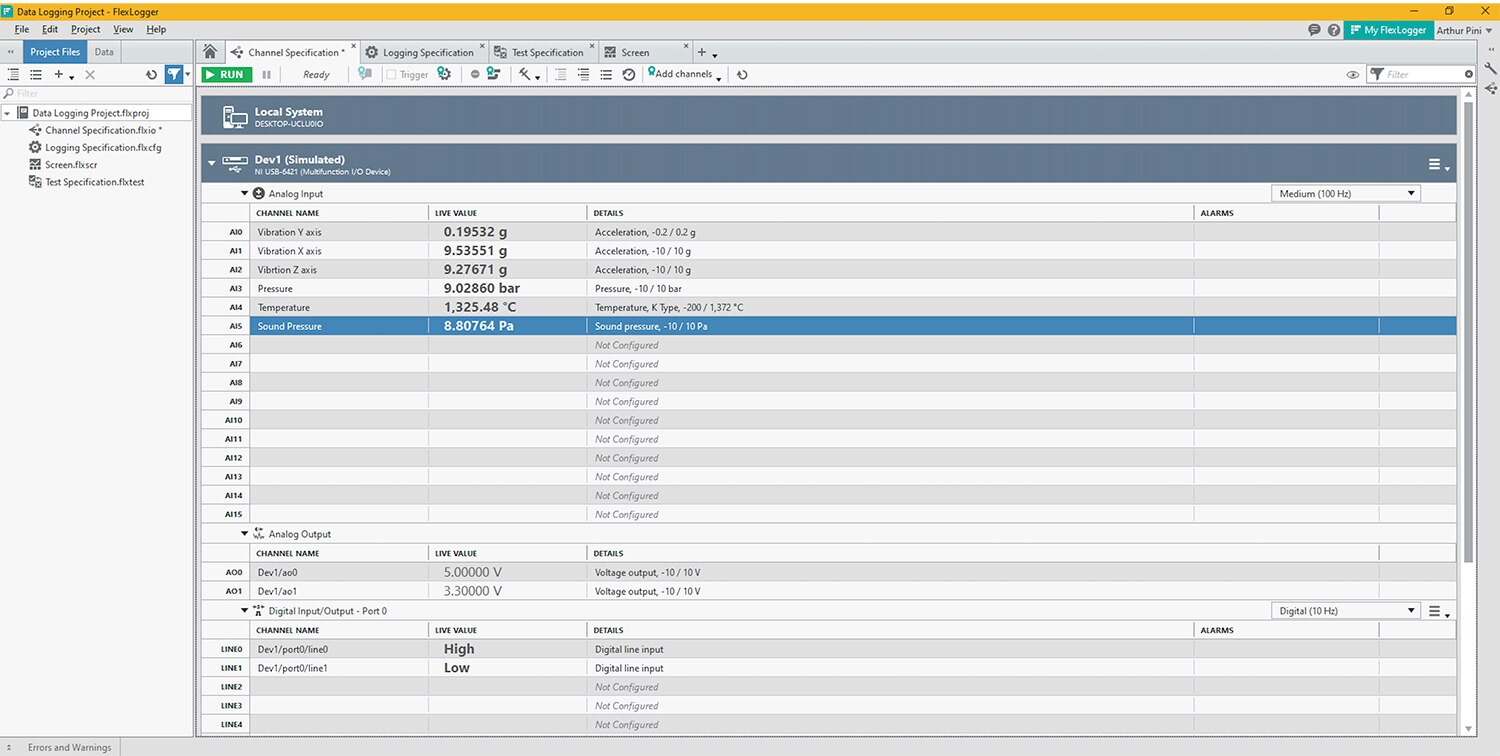1500x756 pixels.
Task: Select Screen.flxscr in project tree
Action: point(63,165)
